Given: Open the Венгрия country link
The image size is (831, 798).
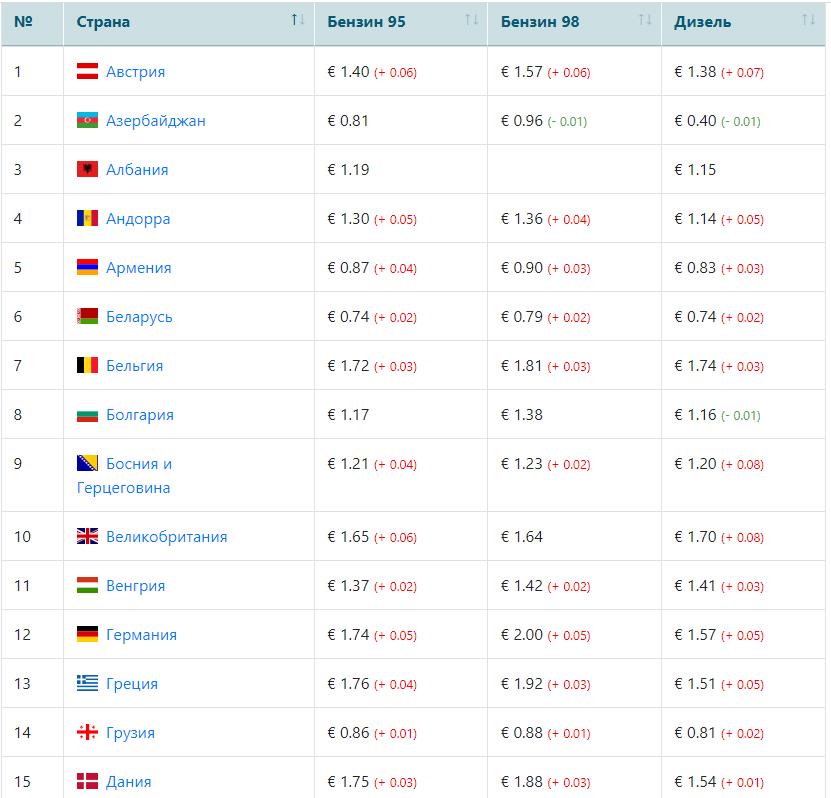Looking at the screenshot, I should click(x=135, y=586).
